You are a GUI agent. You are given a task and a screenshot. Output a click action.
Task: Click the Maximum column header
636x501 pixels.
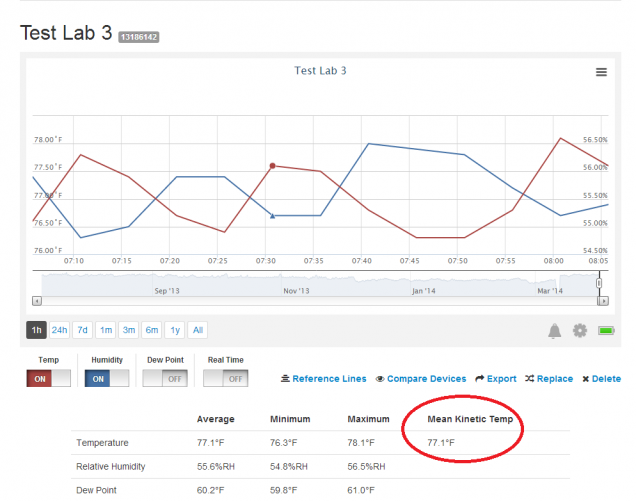coord(368,419)
